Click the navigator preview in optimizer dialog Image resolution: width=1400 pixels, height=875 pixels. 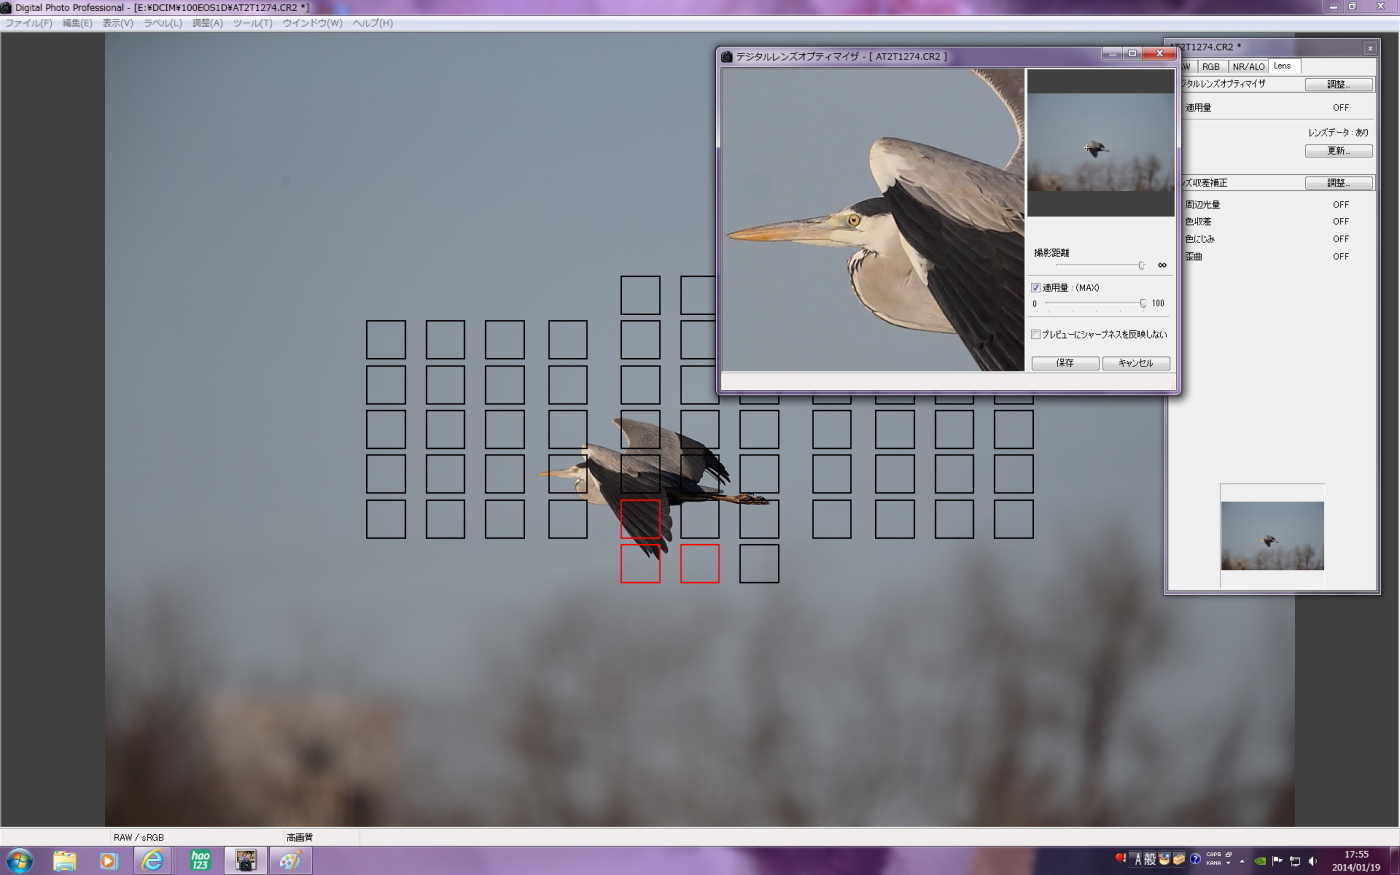coord(1101,142)
